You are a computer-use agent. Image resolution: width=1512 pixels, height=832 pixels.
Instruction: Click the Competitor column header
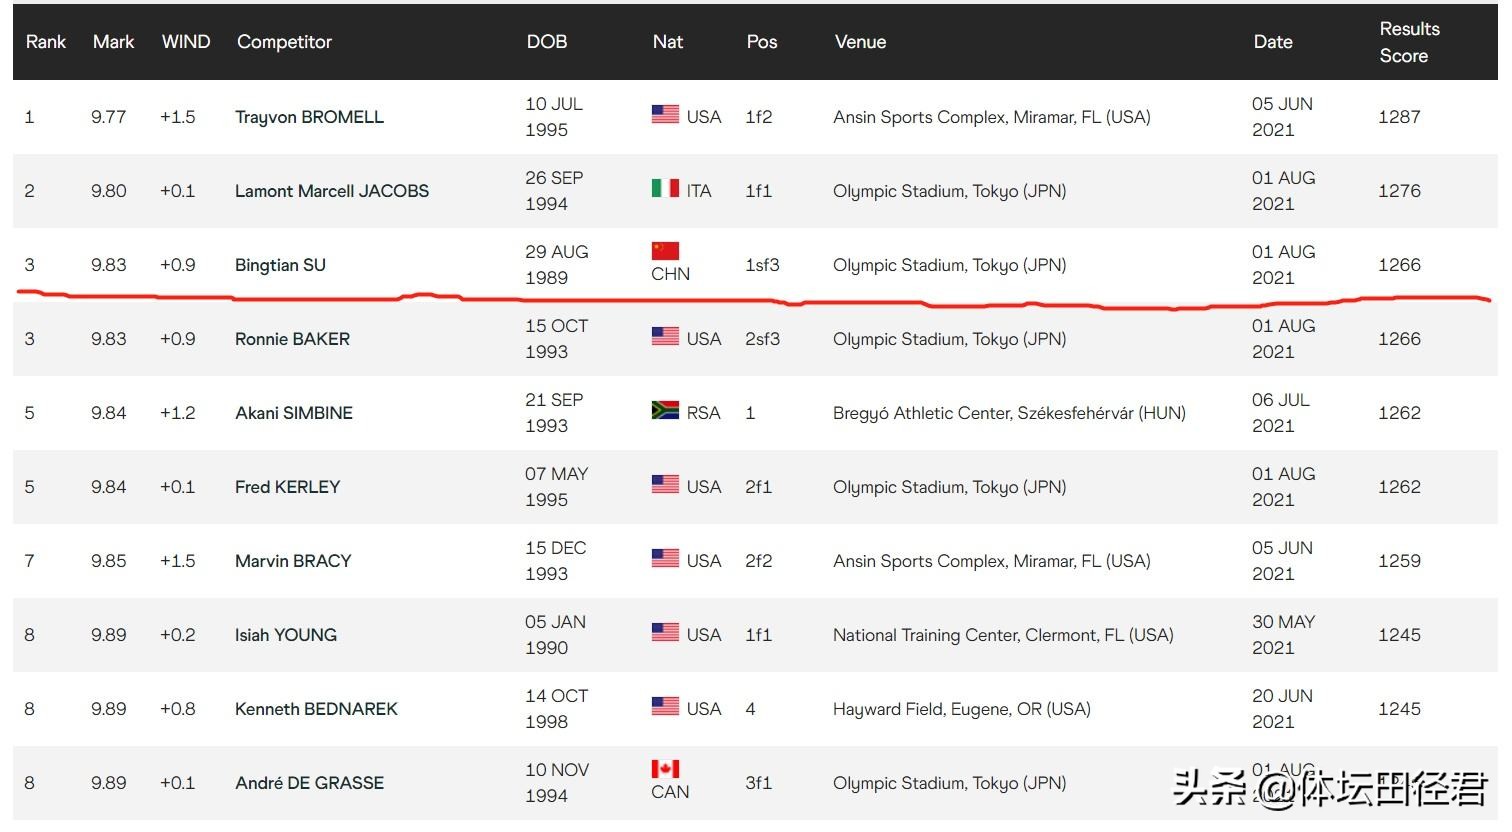point(284,42)
